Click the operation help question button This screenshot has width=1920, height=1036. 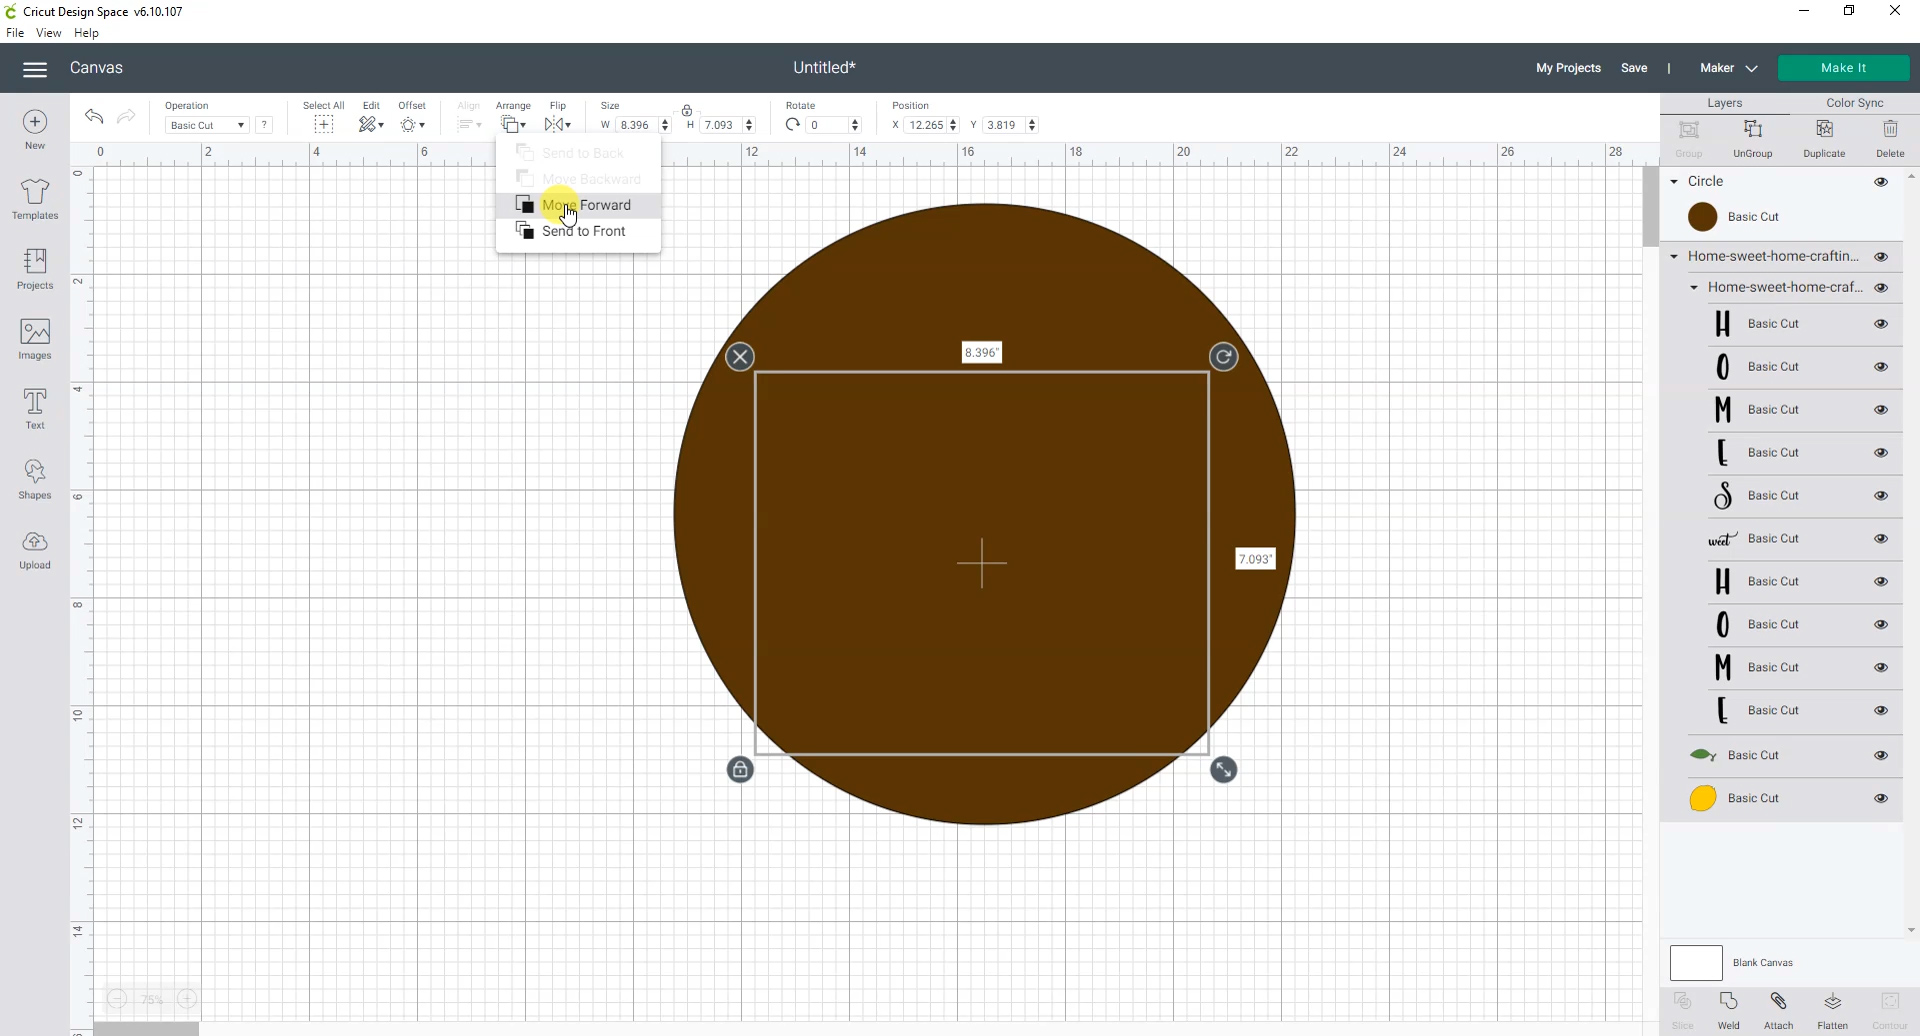pyautogui.click(x=264, y=125)
